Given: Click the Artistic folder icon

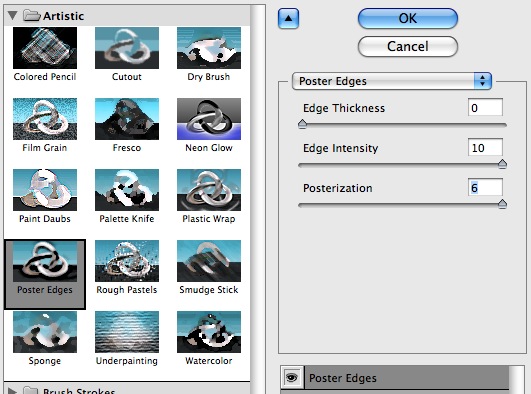Looking at the screenshot, I should 32,16.
